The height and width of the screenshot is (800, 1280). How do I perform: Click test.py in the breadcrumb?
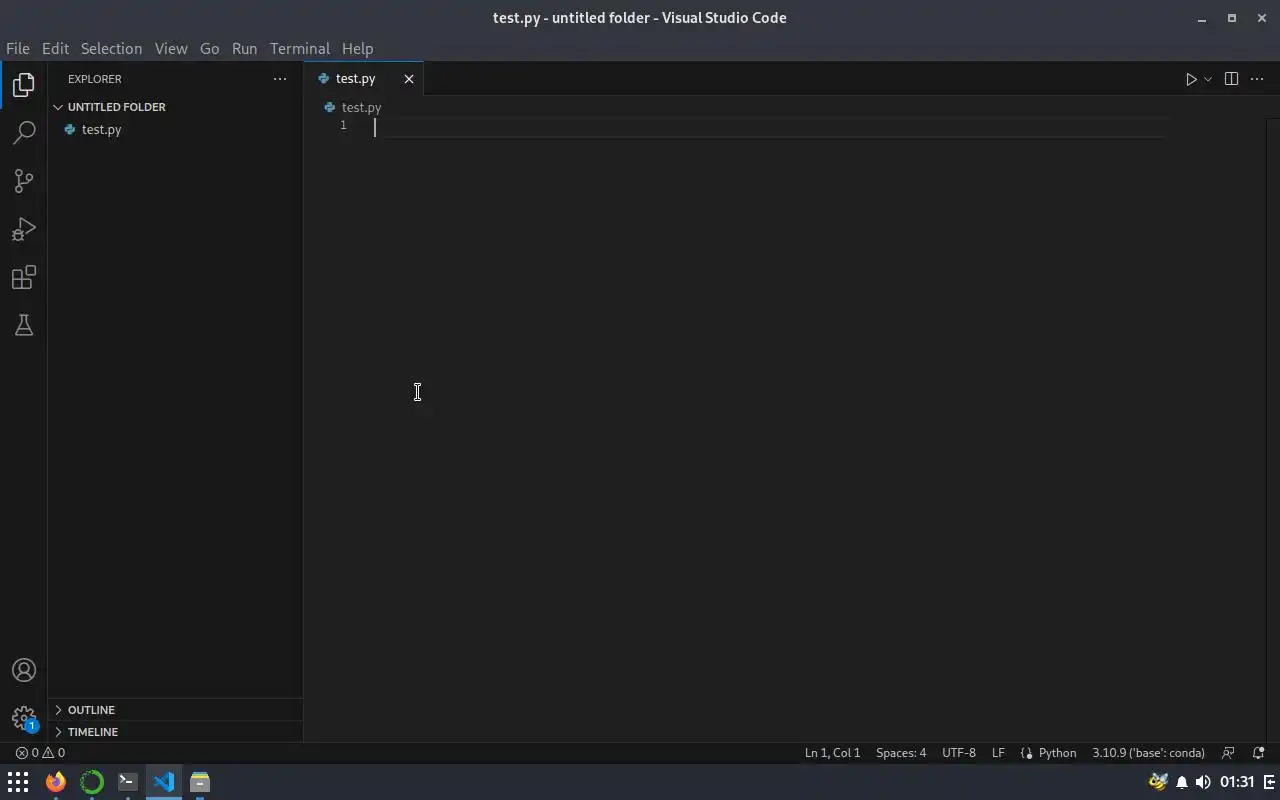click(361, 107)
